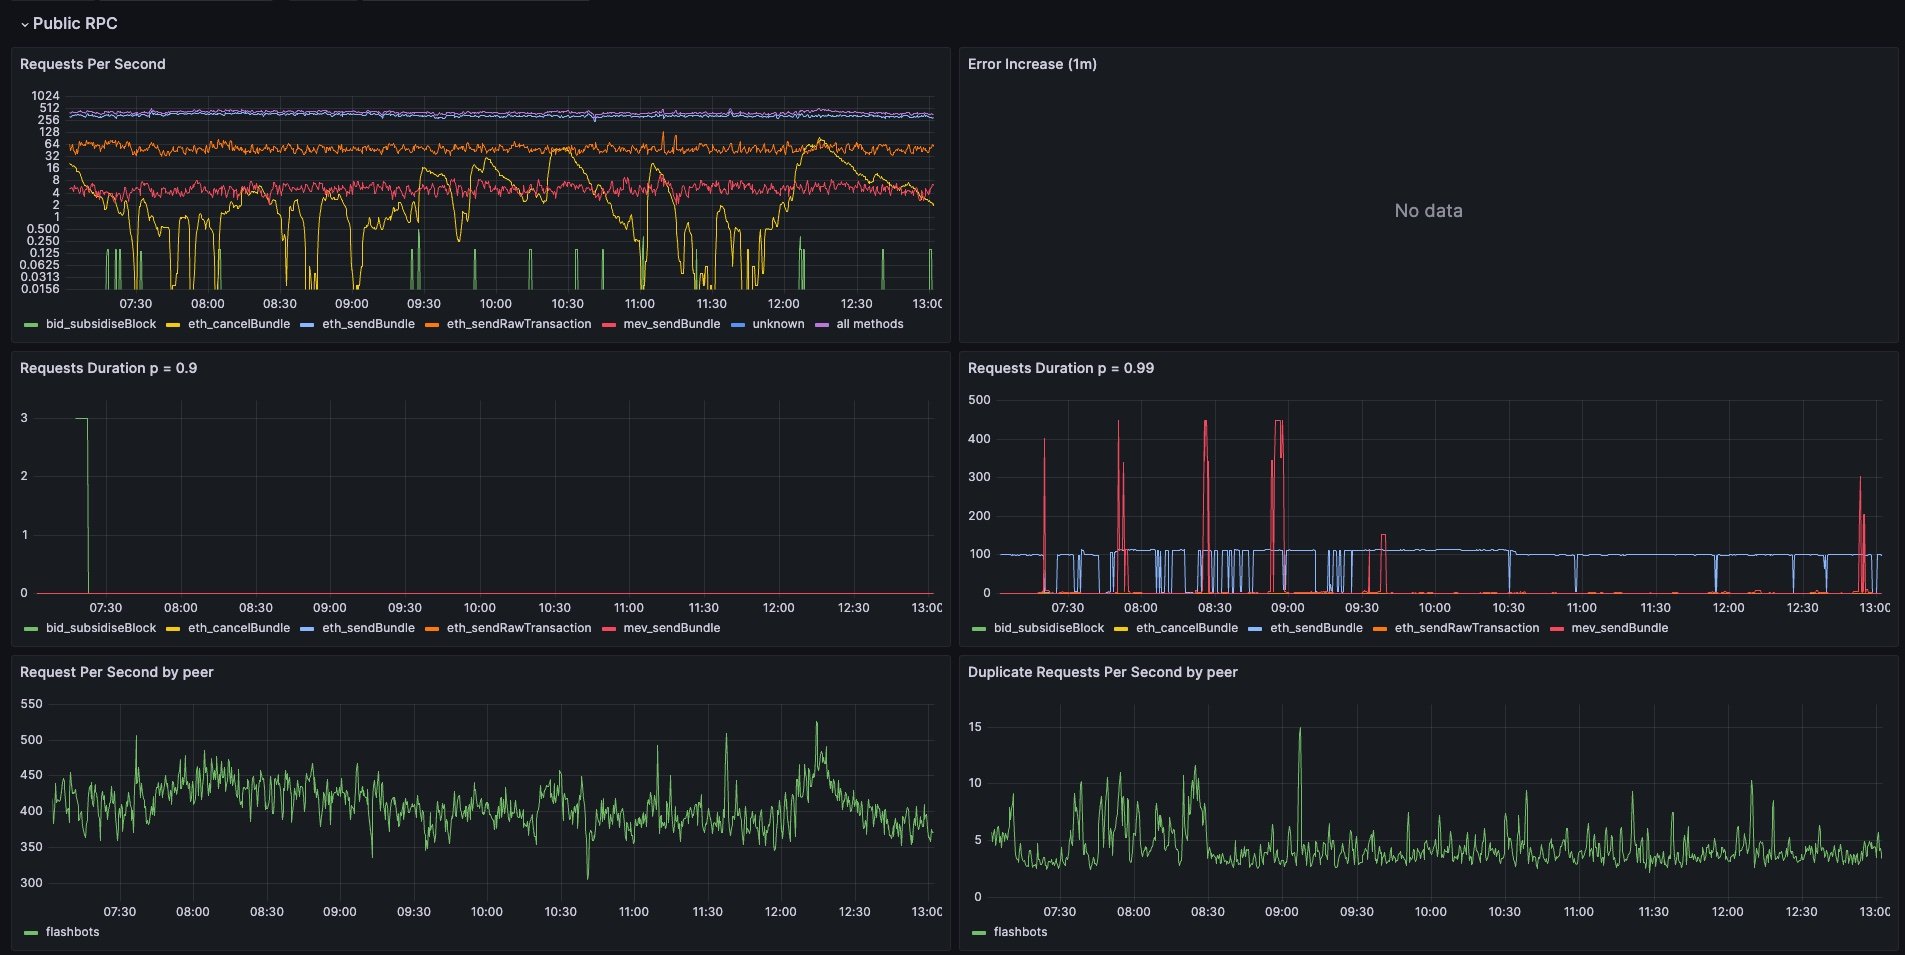Screen dimensions: 1905x955
Task: Select the eth_sendBundle legend label
Action: point(368,324)
